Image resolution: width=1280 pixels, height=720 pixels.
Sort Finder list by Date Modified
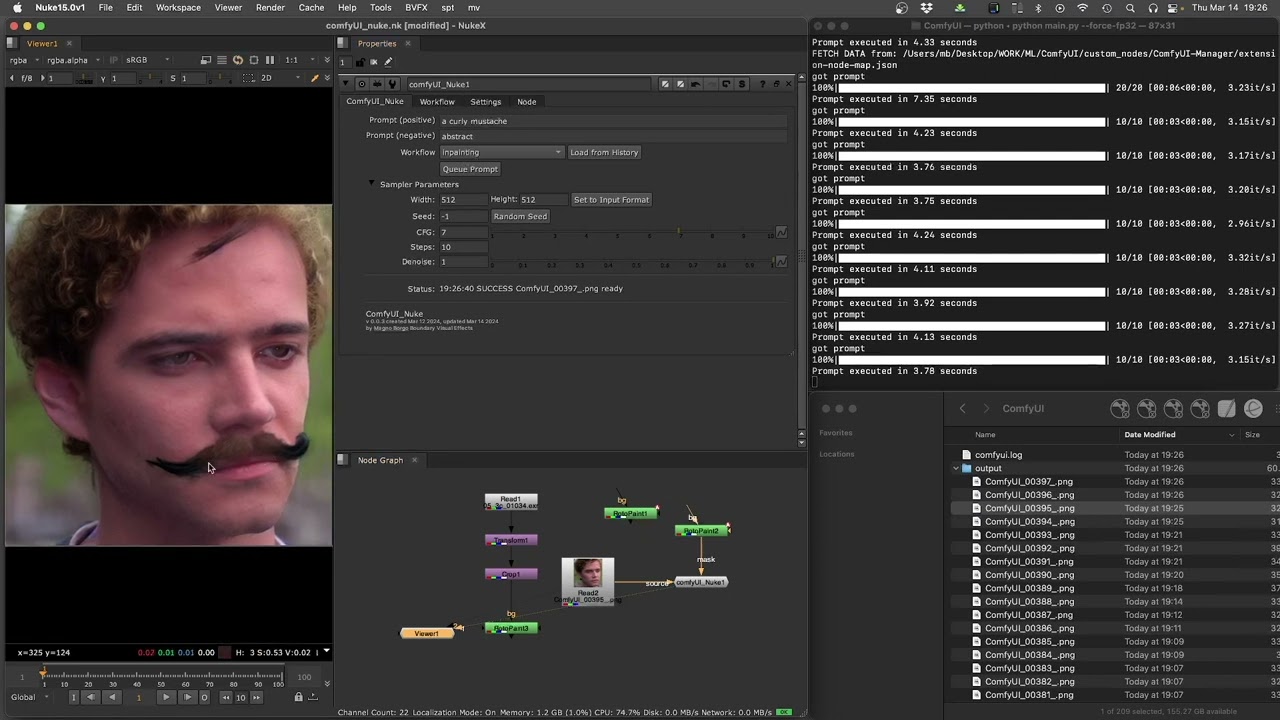point(1150,435)
